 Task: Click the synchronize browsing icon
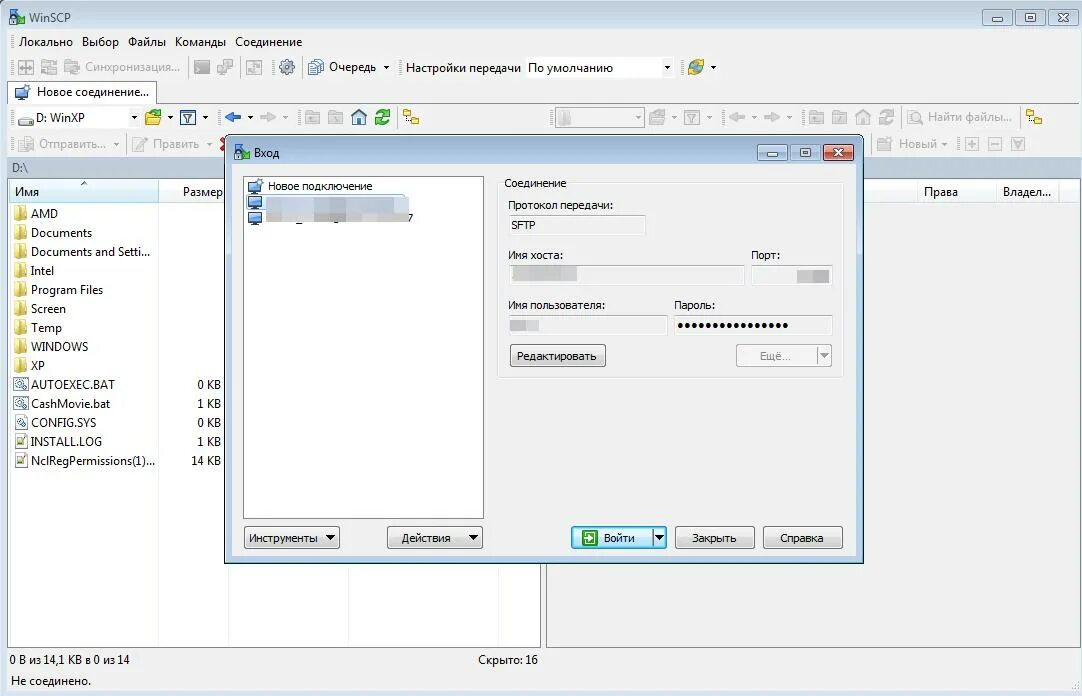(x=49, y=67)
